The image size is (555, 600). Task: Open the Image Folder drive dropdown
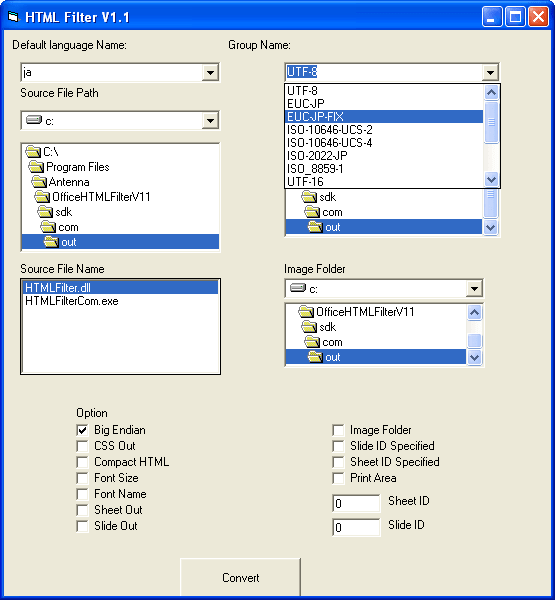474,289
